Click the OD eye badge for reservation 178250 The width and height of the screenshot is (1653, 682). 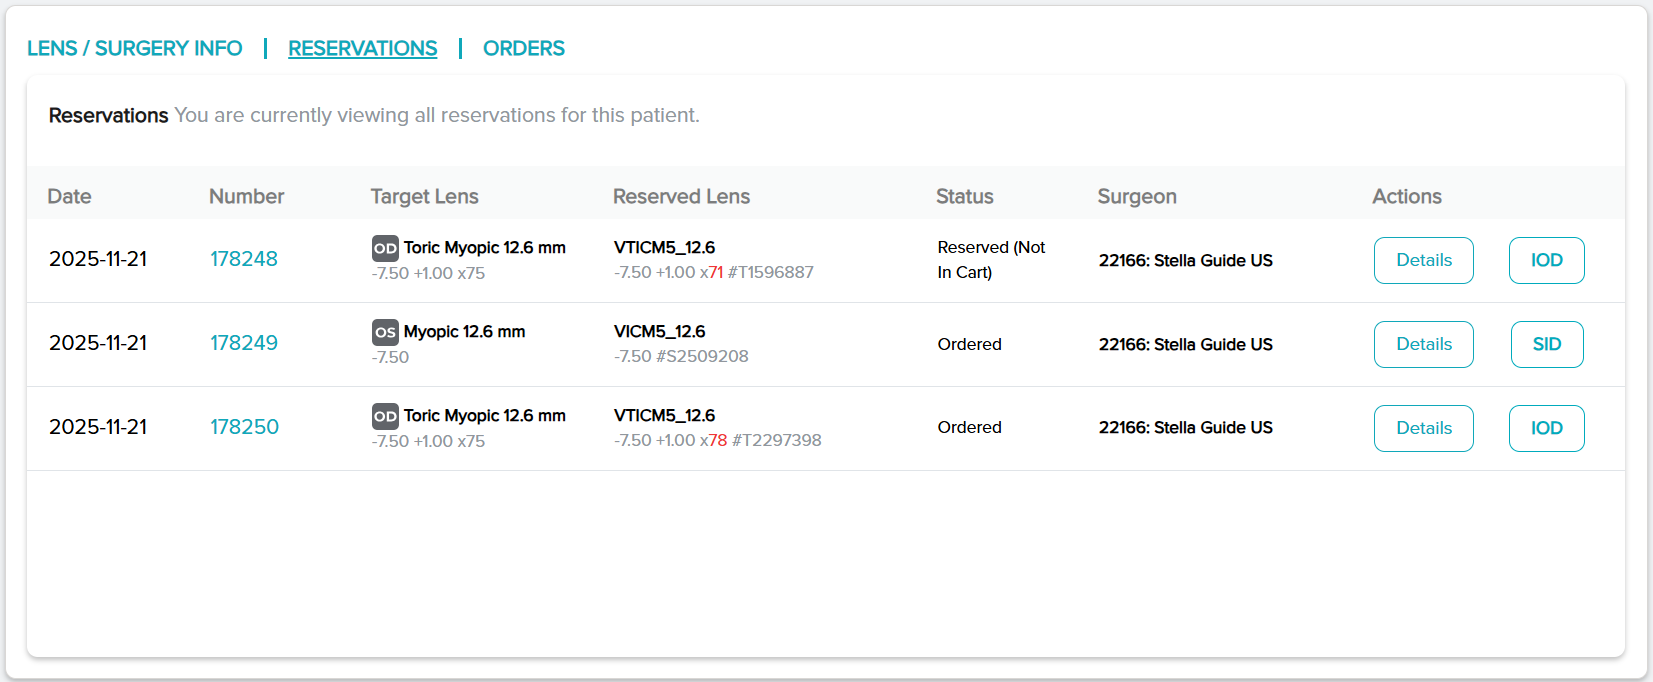tap(385, 416)
